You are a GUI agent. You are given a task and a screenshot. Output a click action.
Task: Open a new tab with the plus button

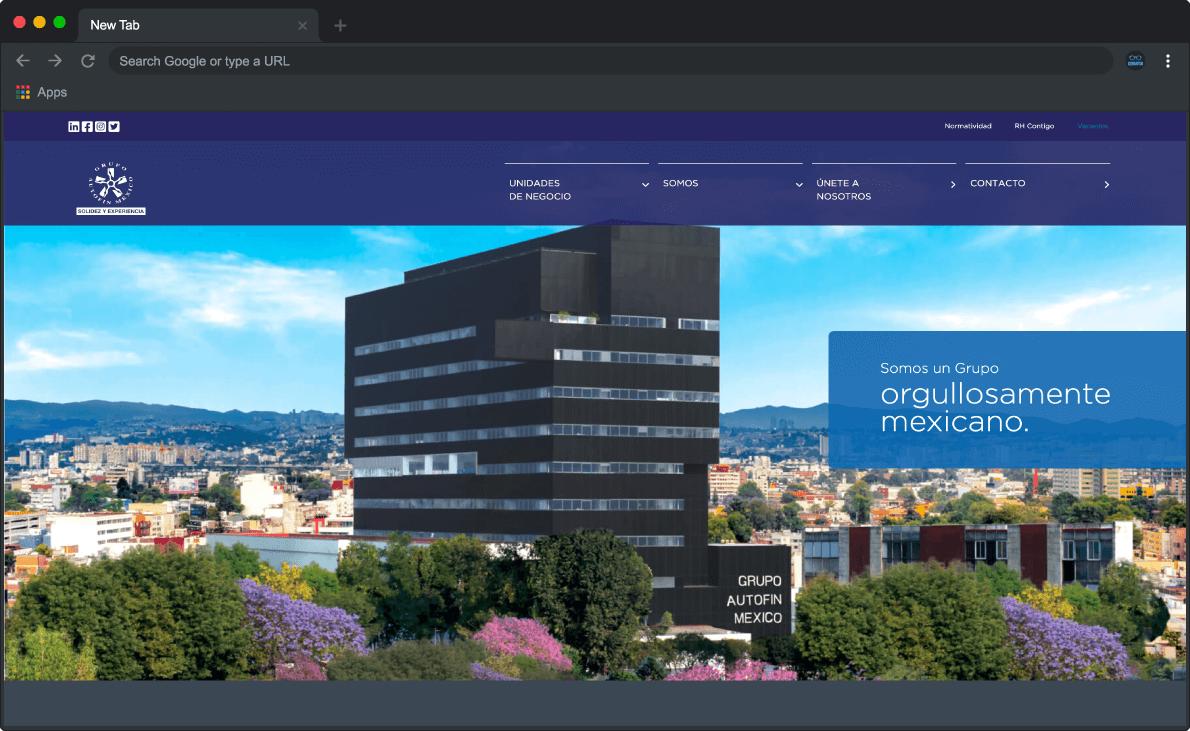point(340,26)
